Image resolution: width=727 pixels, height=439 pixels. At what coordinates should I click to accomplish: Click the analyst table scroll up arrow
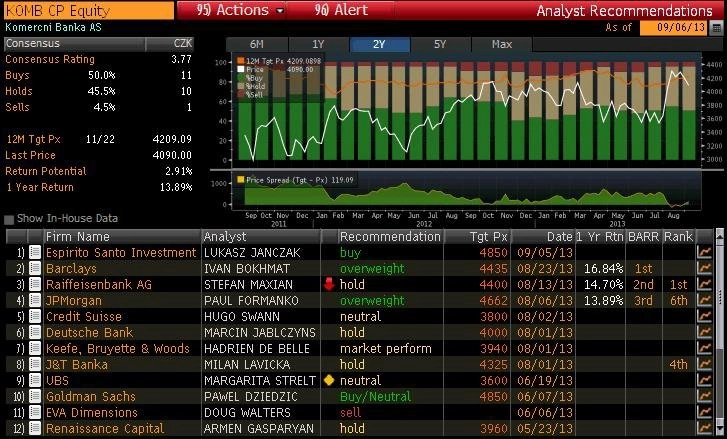719,235
